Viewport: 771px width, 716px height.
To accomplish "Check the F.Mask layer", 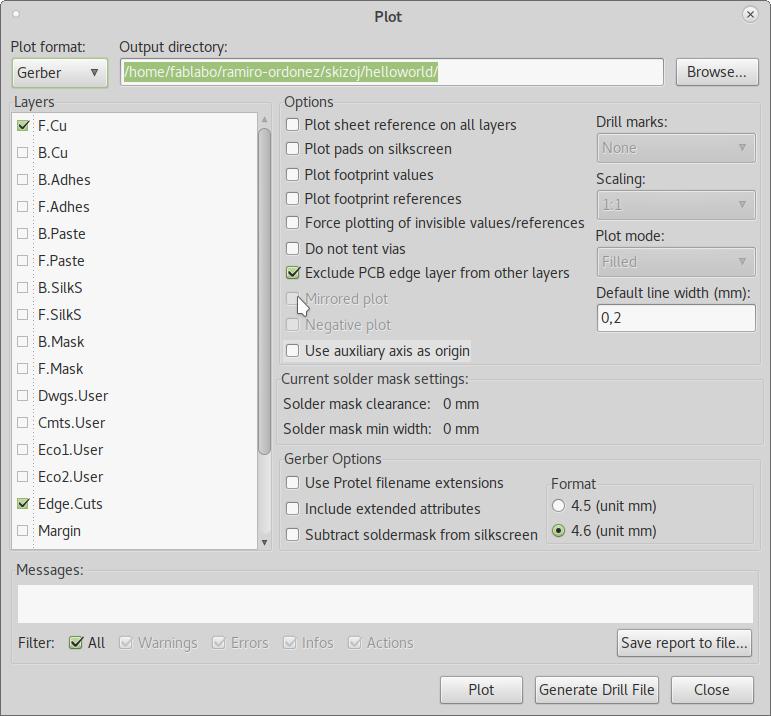I will (x=23, y=369).
